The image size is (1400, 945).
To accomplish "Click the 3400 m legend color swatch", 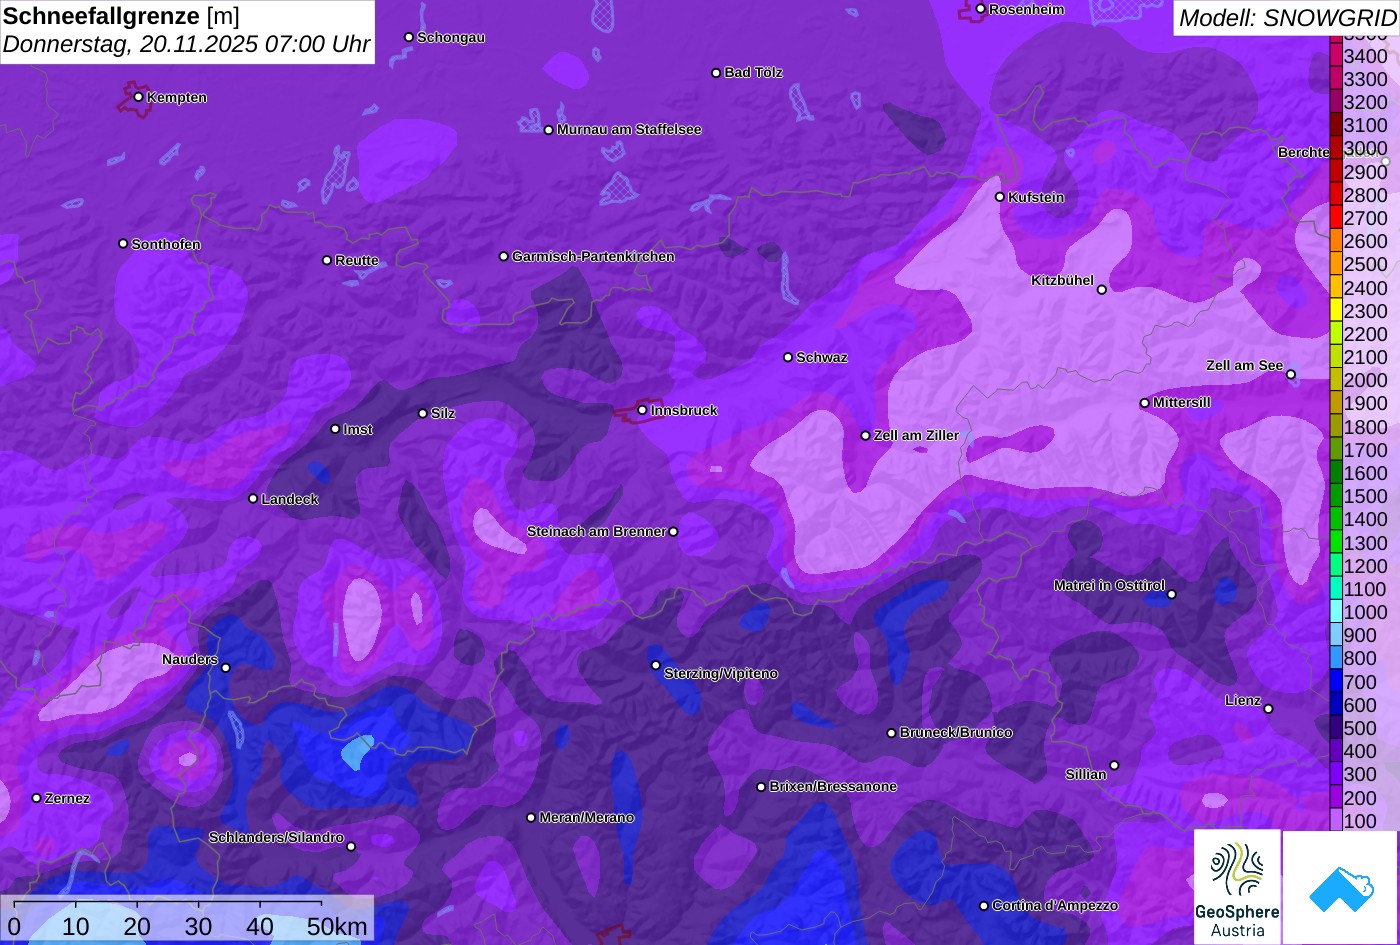I will pos(1335,56).
